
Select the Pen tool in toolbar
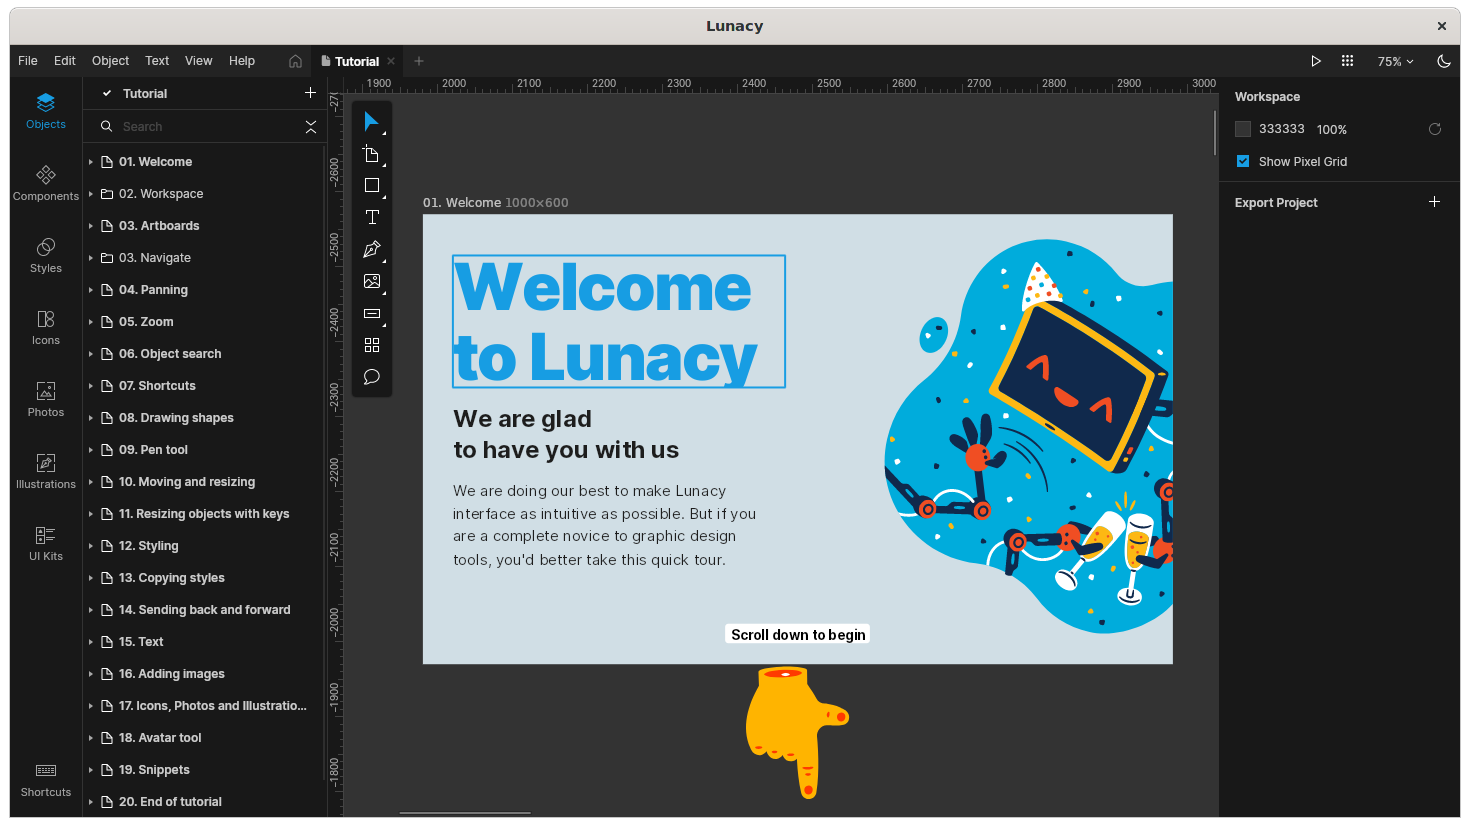[372, 249]
